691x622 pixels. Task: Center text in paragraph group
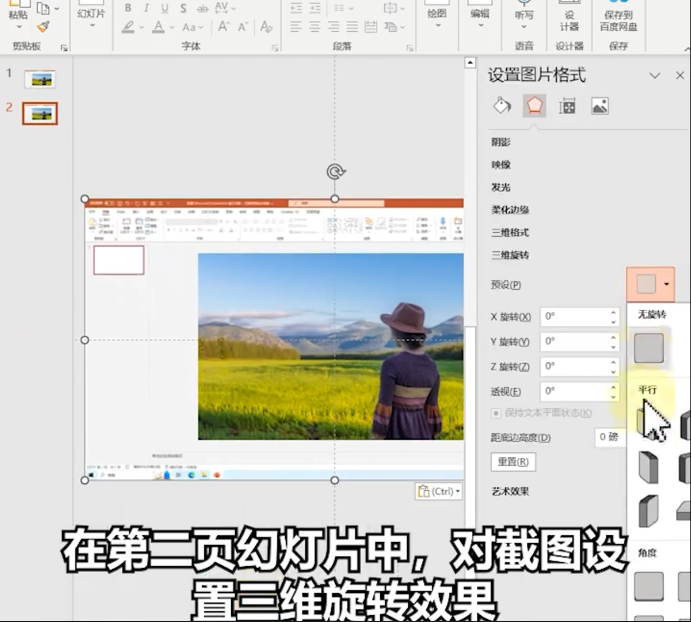click(x=315, y=27)
